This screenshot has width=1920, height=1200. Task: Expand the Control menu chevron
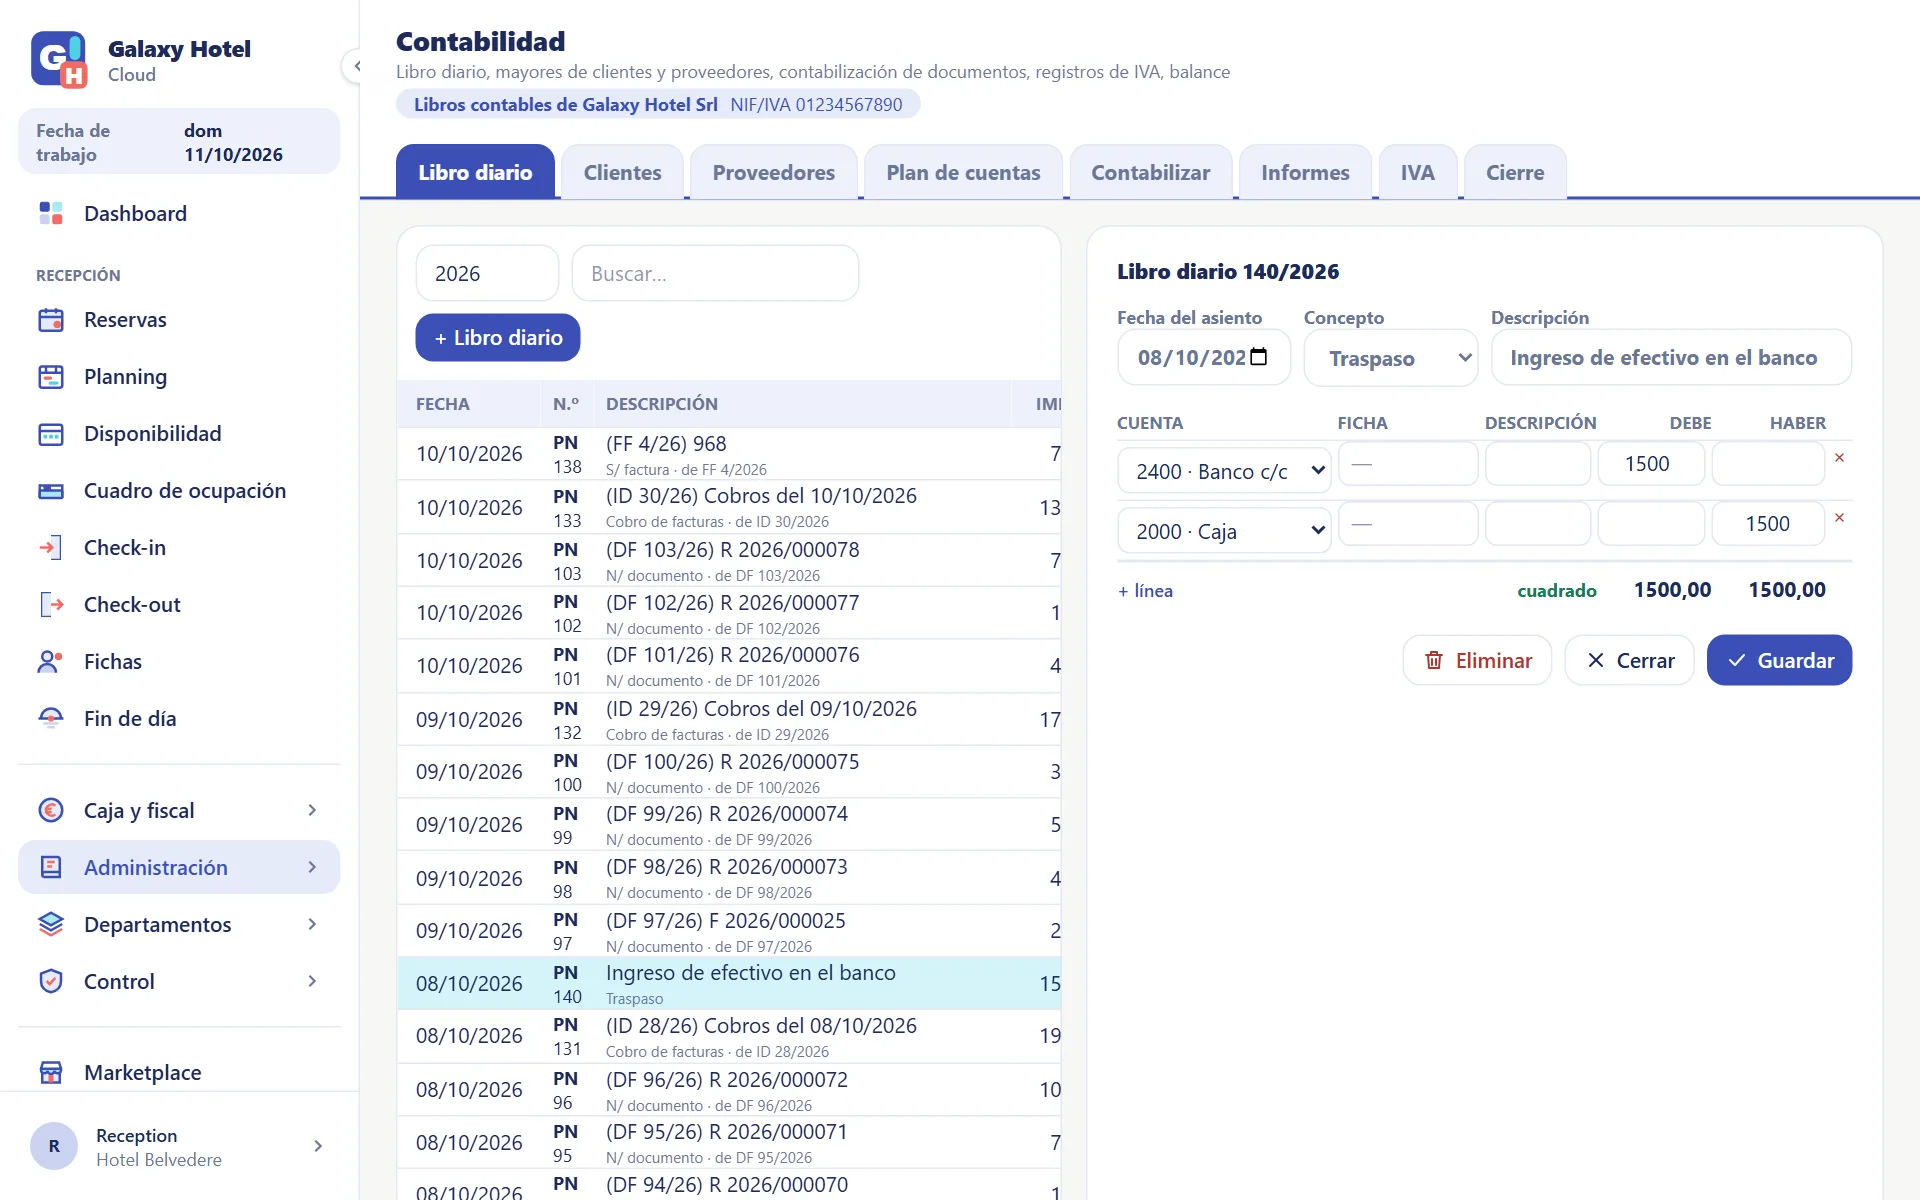(312, 981)
